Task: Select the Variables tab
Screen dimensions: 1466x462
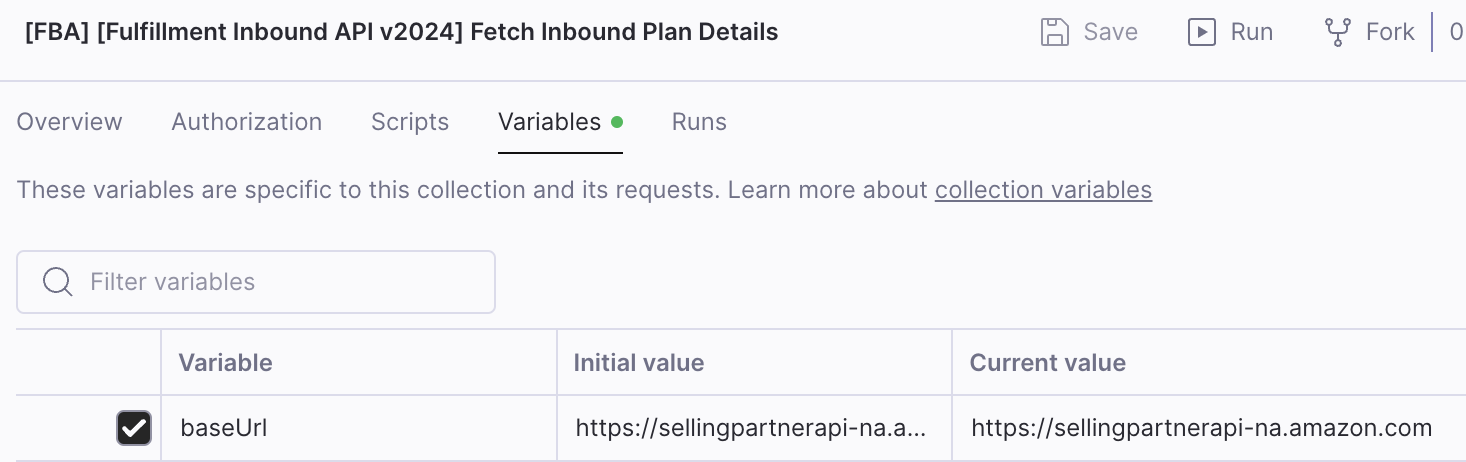Action: 550,122
